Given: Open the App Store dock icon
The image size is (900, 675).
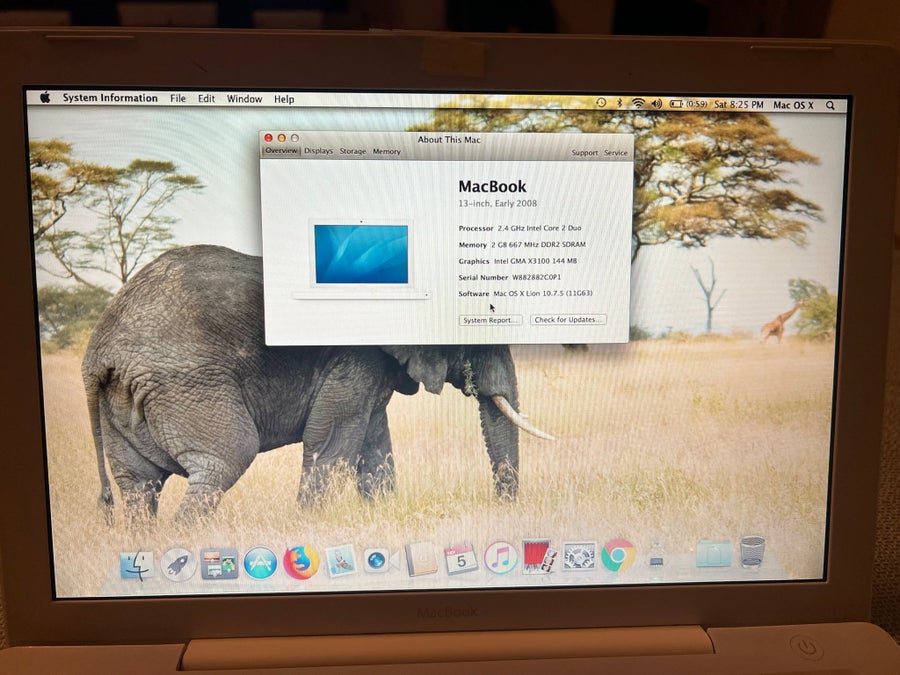Looking at the screenshot, I should click(260, 563).
